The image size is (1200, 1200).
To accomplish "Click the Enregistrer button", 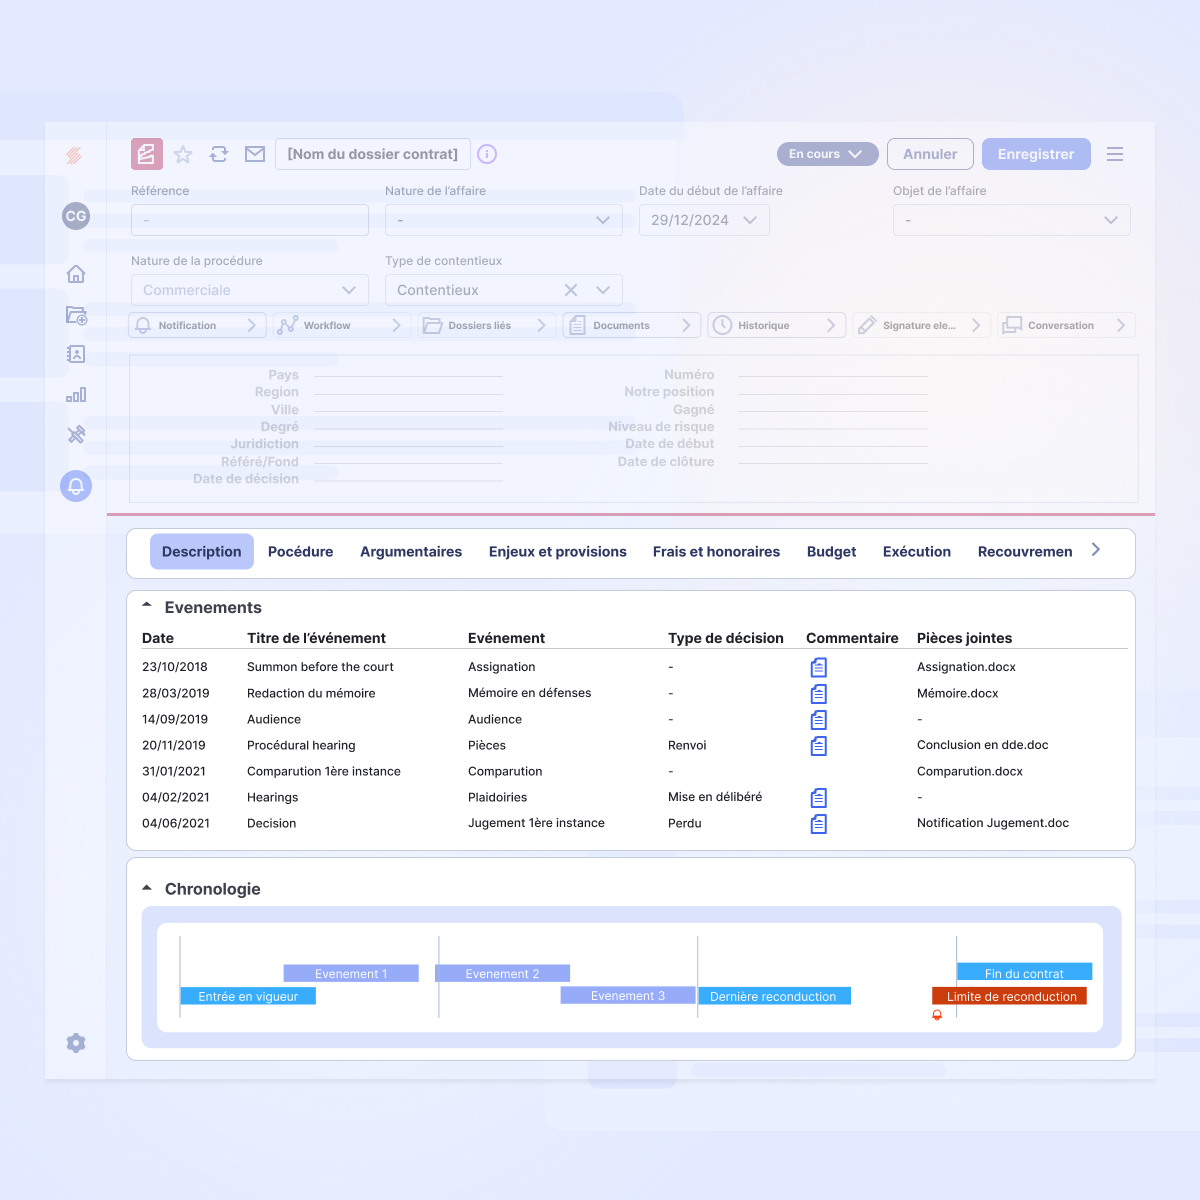I will pyautogui.click(x=1036, y=154).
